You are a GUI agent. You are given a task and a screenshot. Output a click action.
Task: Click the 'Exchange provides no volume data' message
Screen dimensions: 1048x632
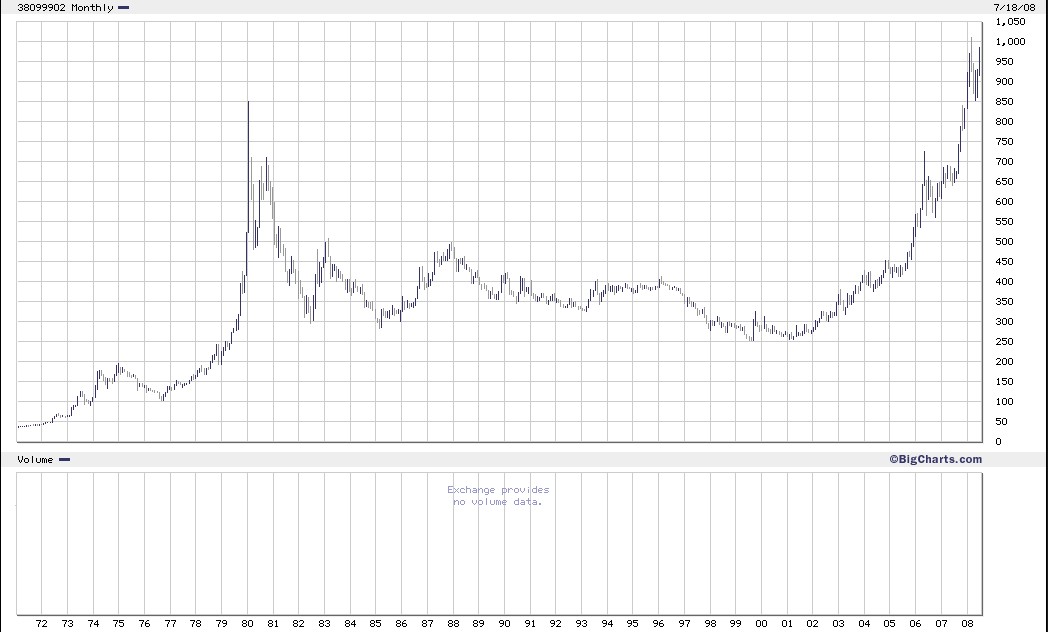(498, 496)
